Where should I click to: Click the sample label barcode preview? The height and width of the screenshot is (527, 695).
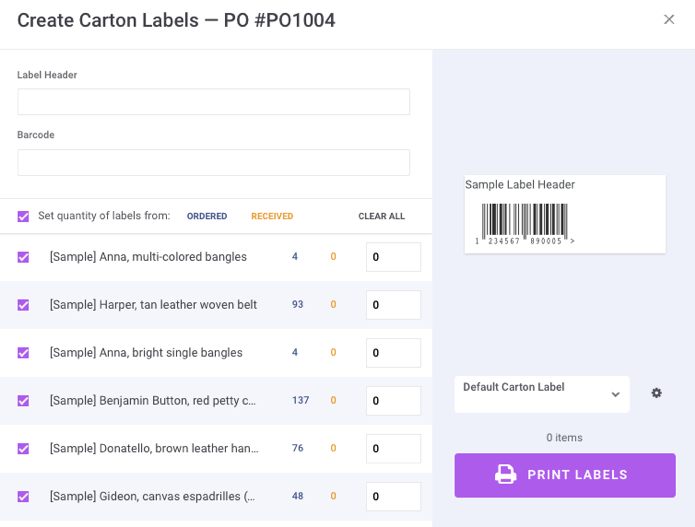tap(525, 224)
